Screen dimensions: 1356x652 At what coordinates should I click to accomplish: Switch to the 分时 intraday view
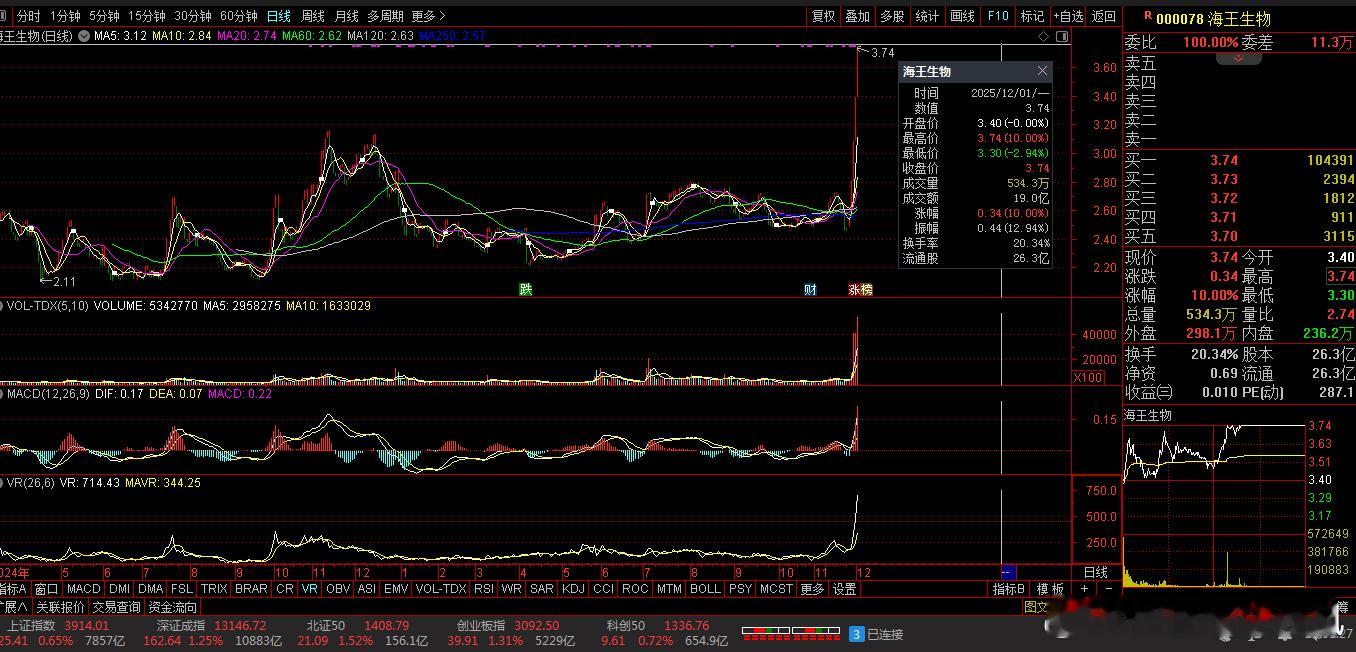pyautogui.click(x=29, y=16)
